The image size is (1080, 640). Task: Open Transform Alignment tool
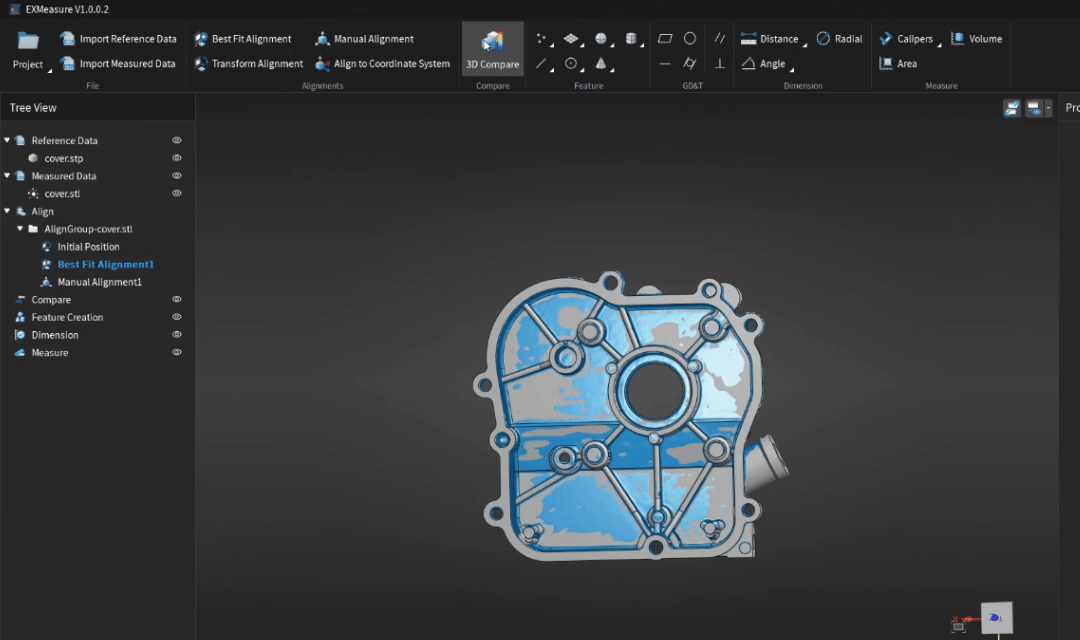(x=249, y=63)
